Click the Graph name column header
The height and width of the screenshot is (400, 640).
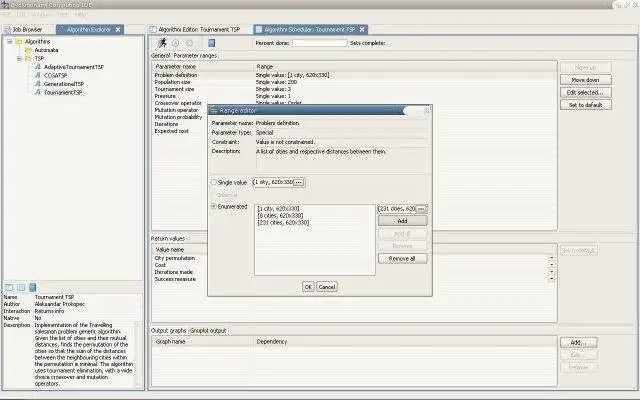tap(203, 342)
